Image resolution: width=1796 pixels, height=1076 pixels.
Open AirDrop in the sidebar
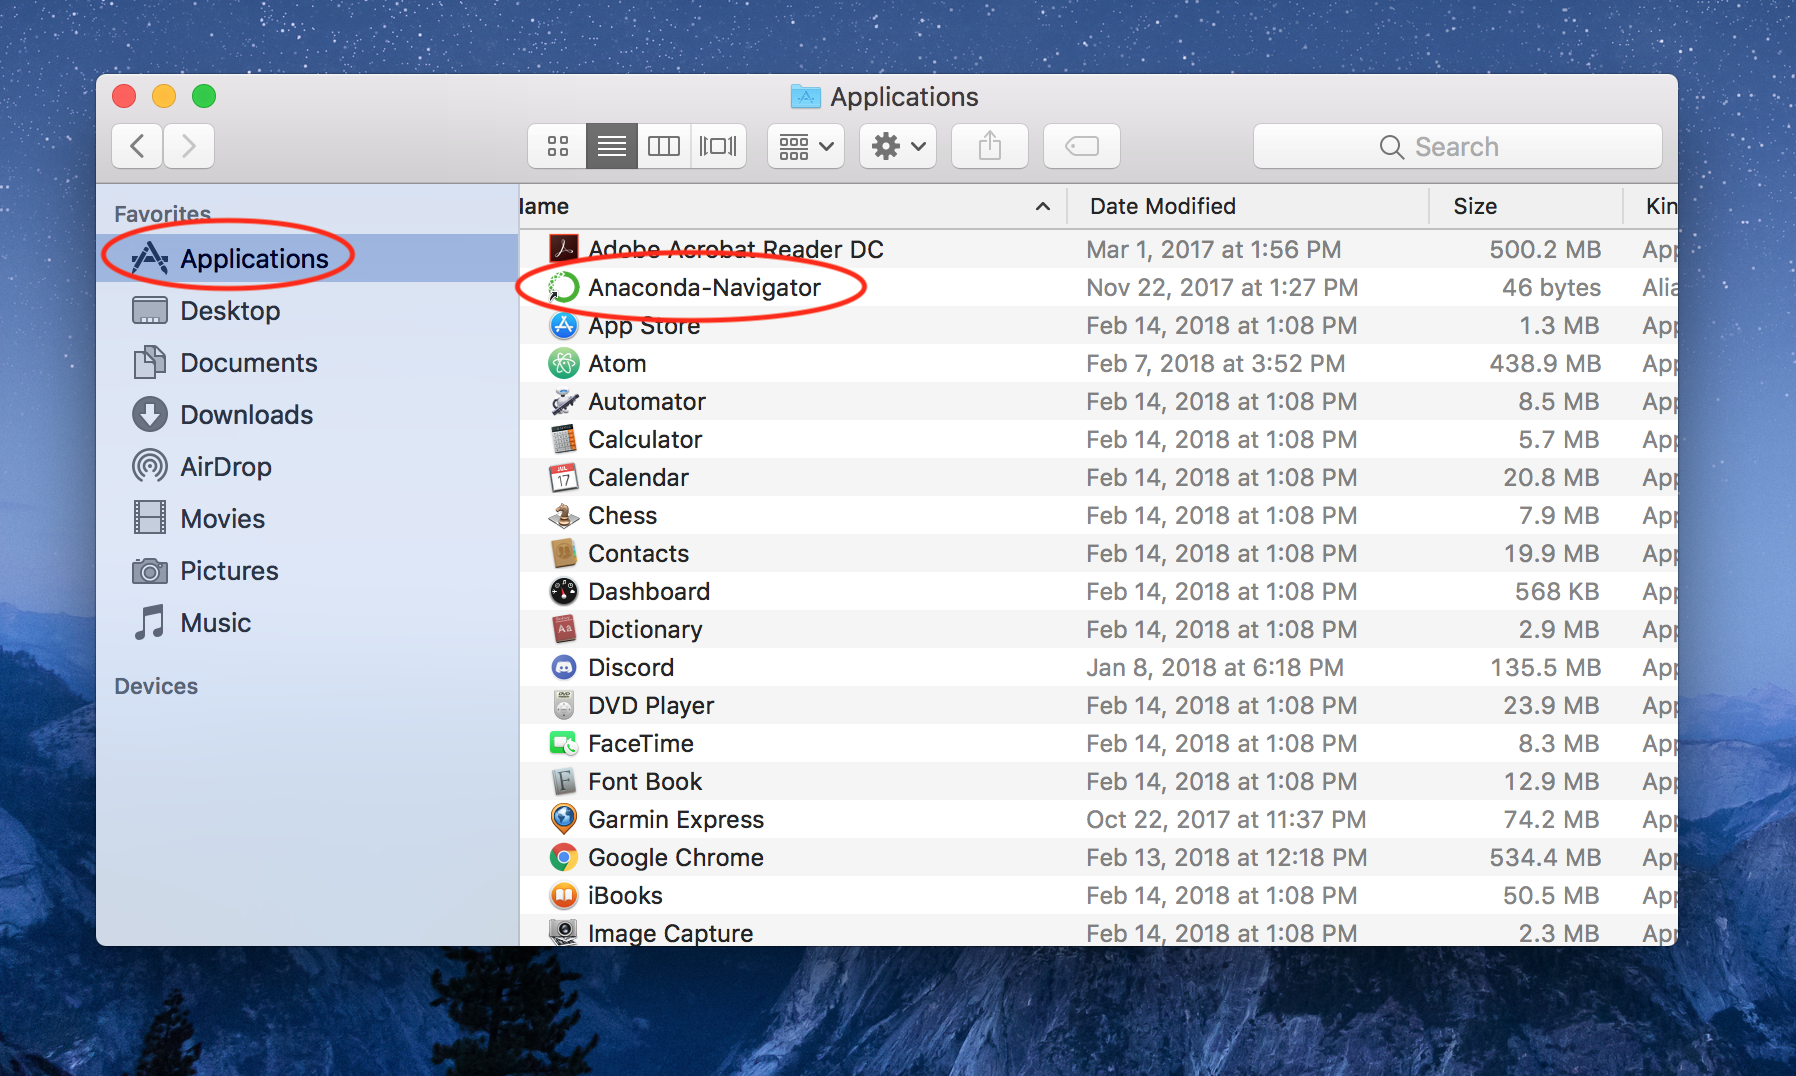pyautogui.click(x=308, y=467)
